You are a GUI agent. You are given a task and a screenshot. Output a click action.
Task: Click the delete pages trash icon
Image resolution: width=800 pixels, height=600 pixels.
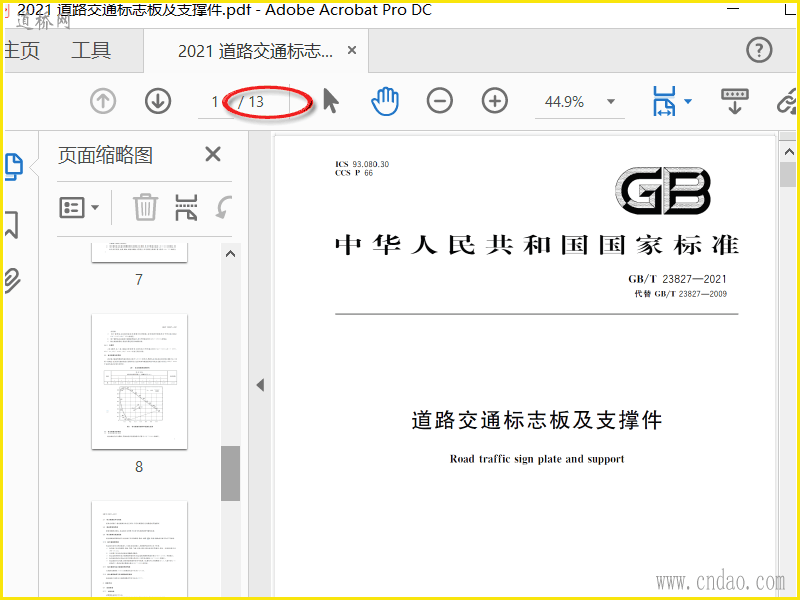pyautogui.click(x=145, y=207)
